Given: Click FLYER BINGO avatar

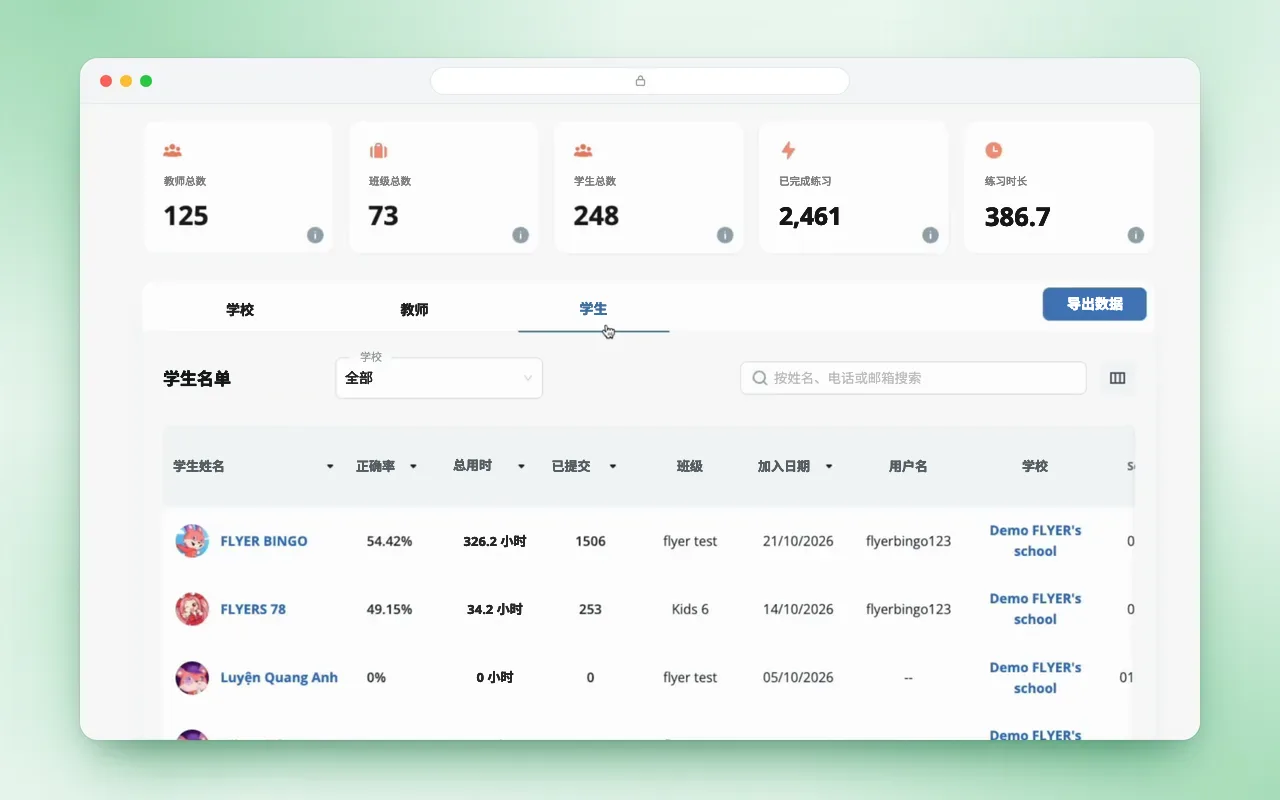Looking at the screenshot, I should coord(192,541).
